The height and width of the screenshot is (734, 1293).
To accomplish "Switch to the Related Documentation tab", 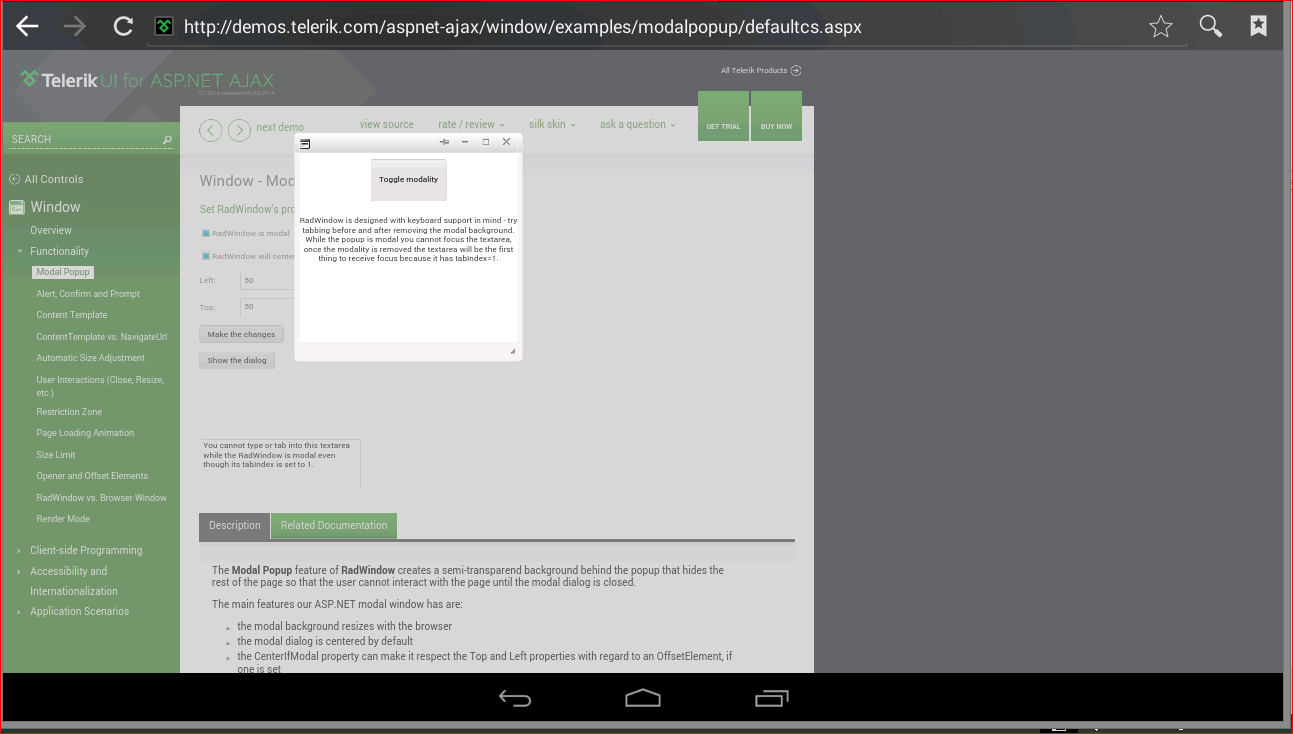I will 334,526.
